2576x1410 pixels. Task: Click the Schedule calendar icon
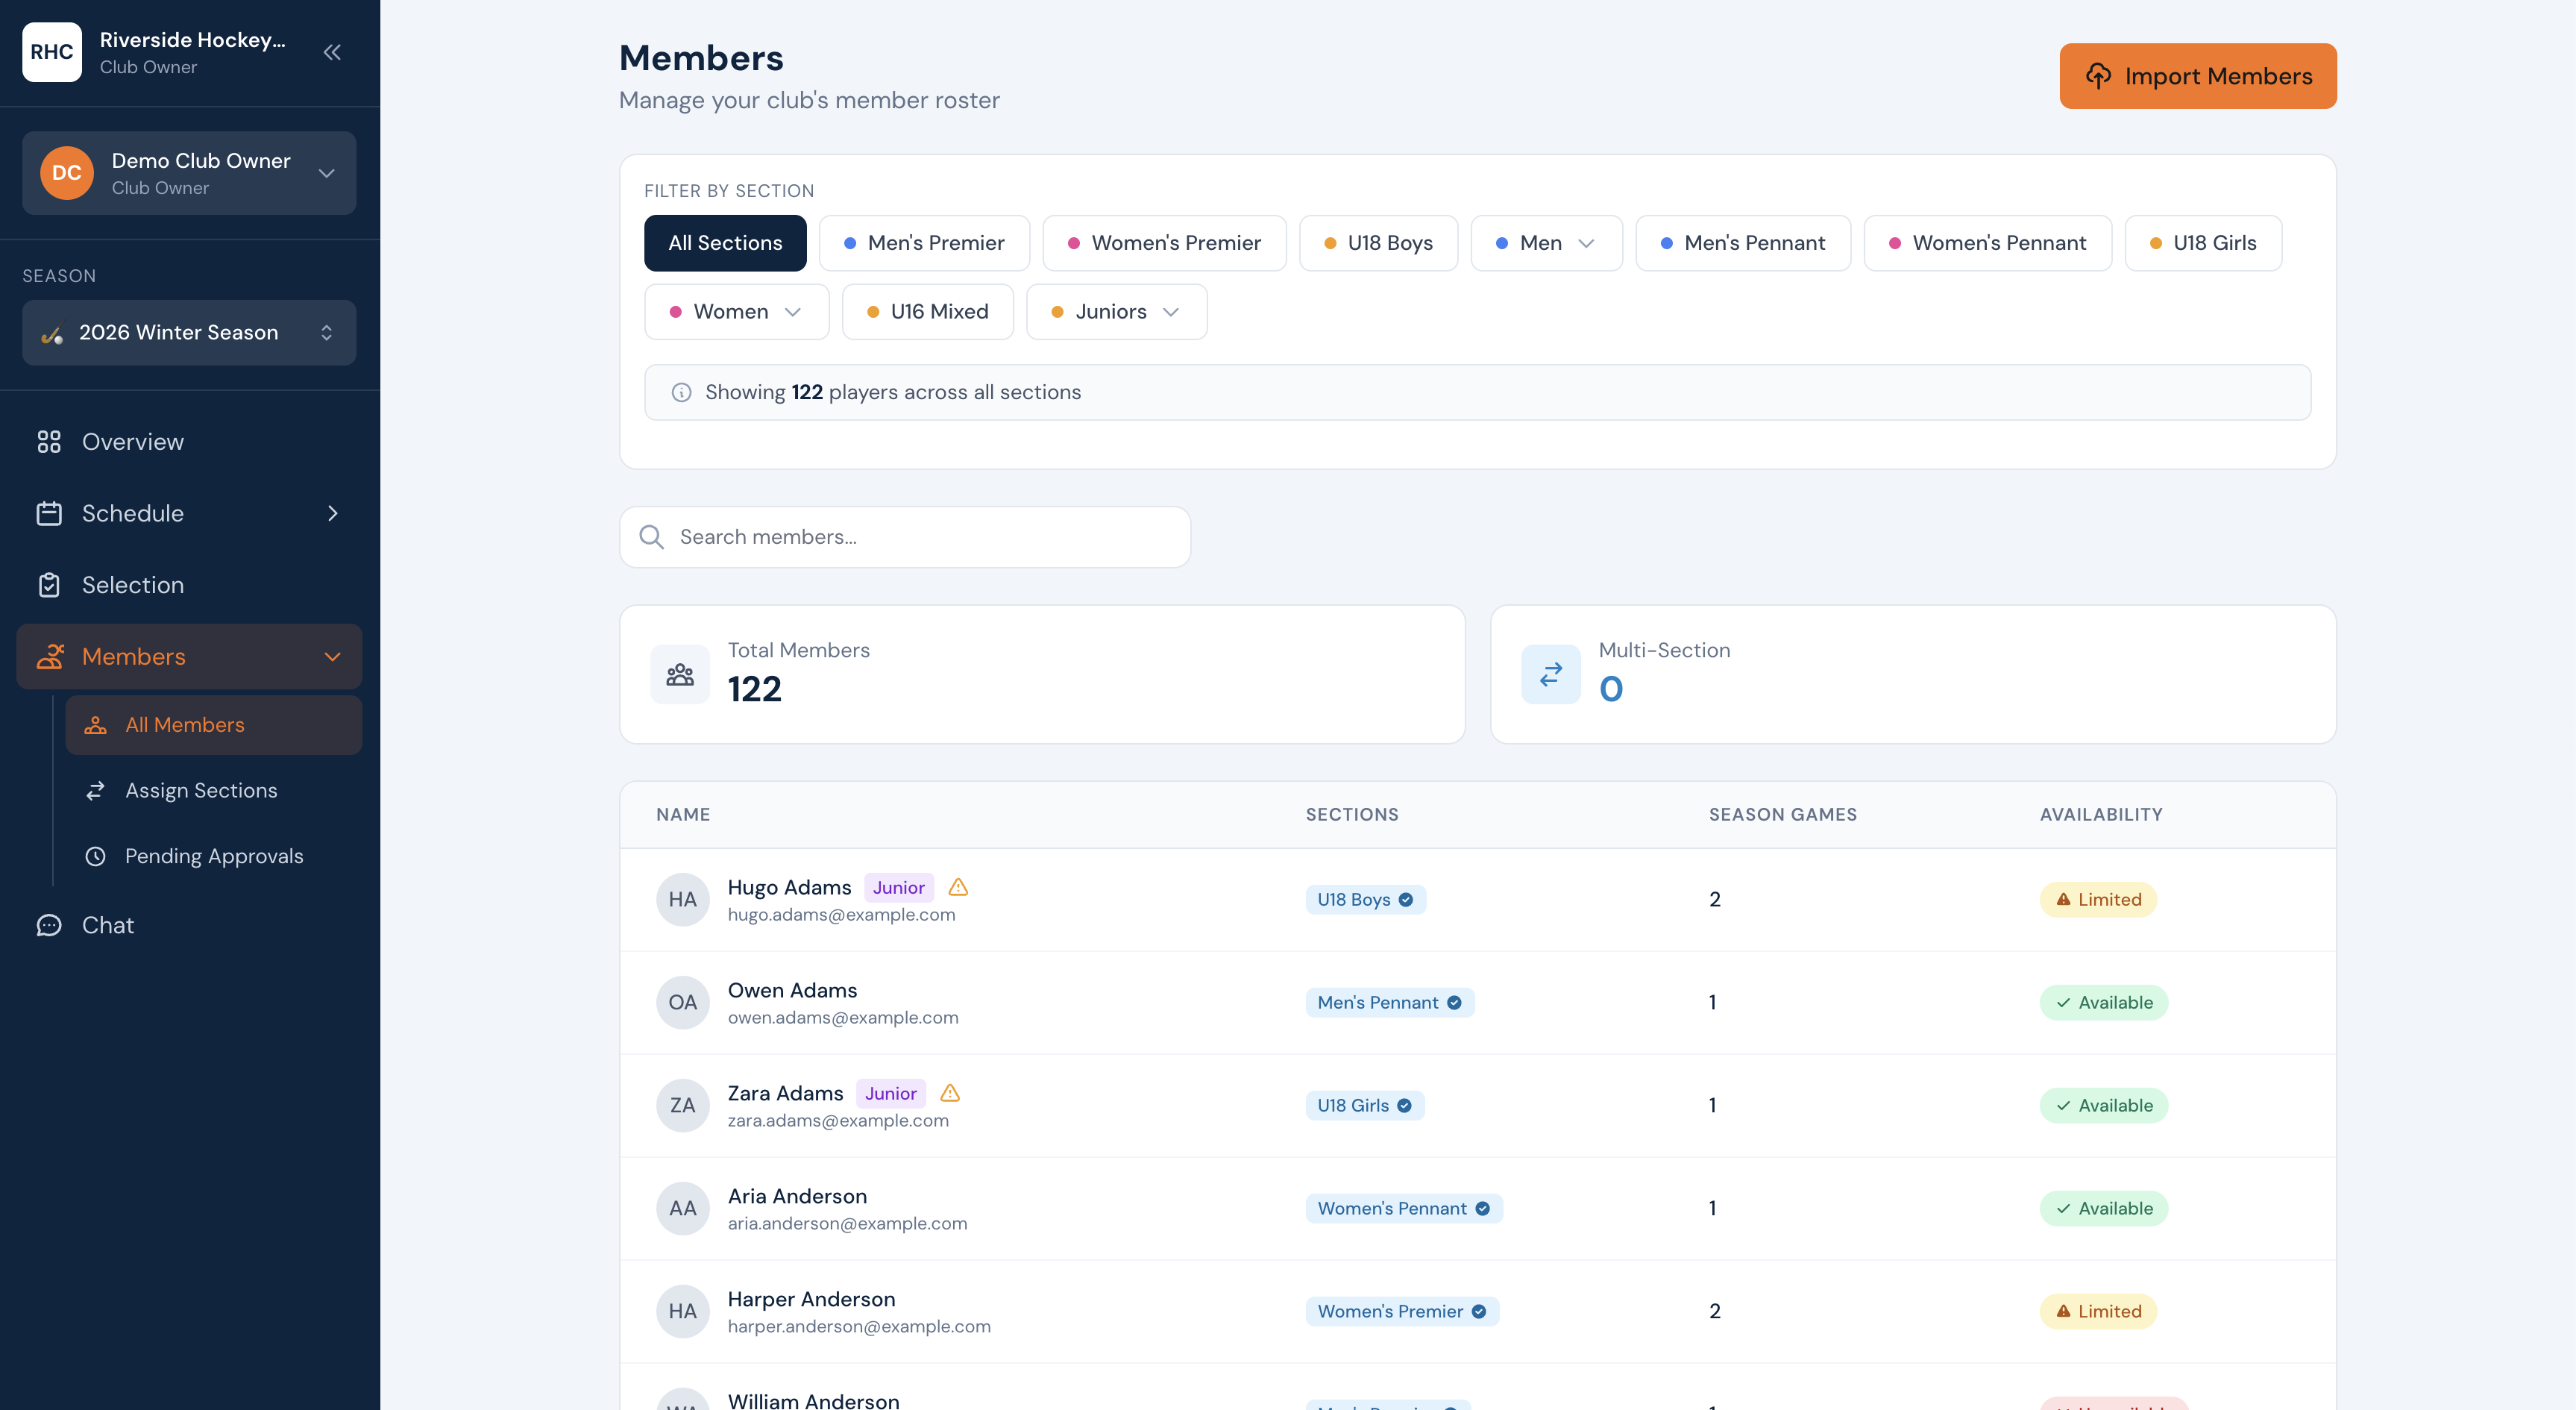coord(49,513)
